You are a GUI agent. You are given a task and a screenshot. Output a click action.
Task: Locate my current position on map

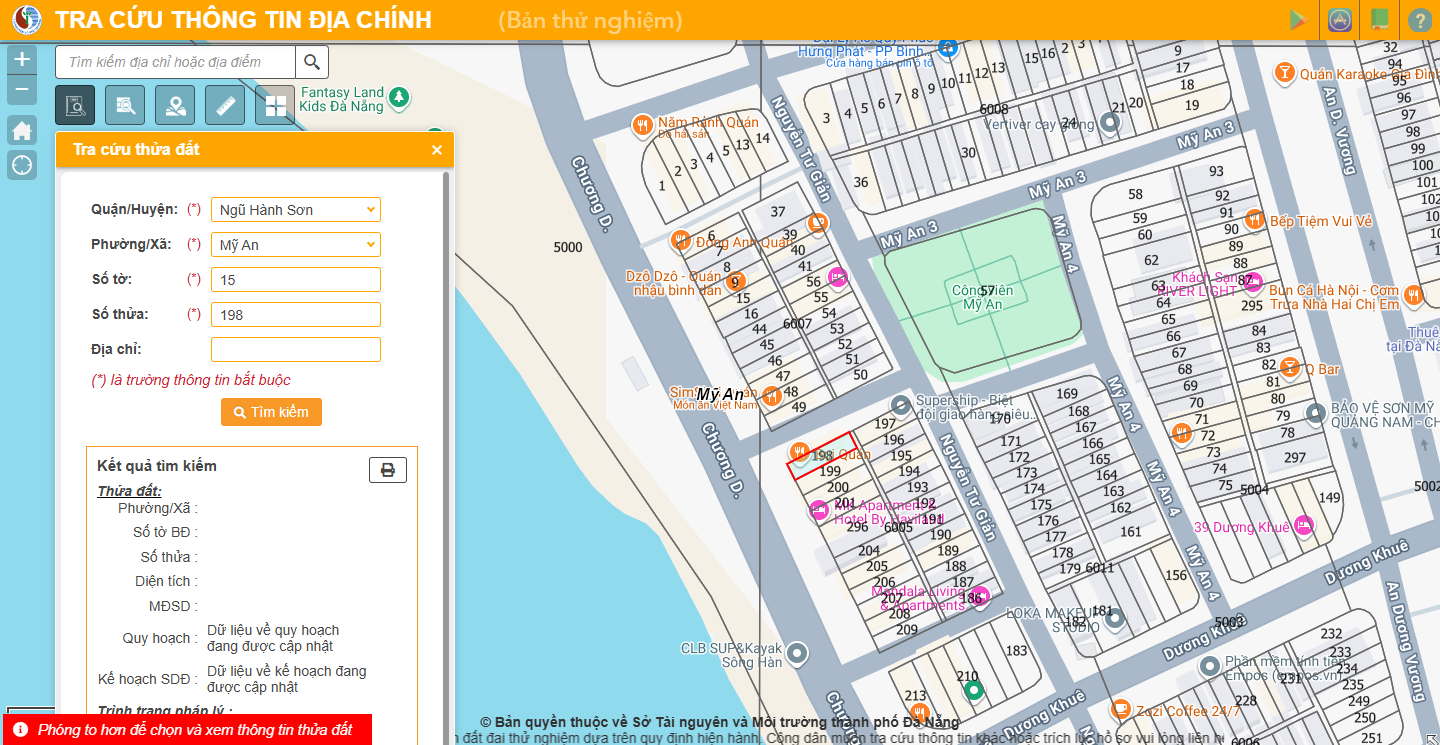[x=22, y=165]
